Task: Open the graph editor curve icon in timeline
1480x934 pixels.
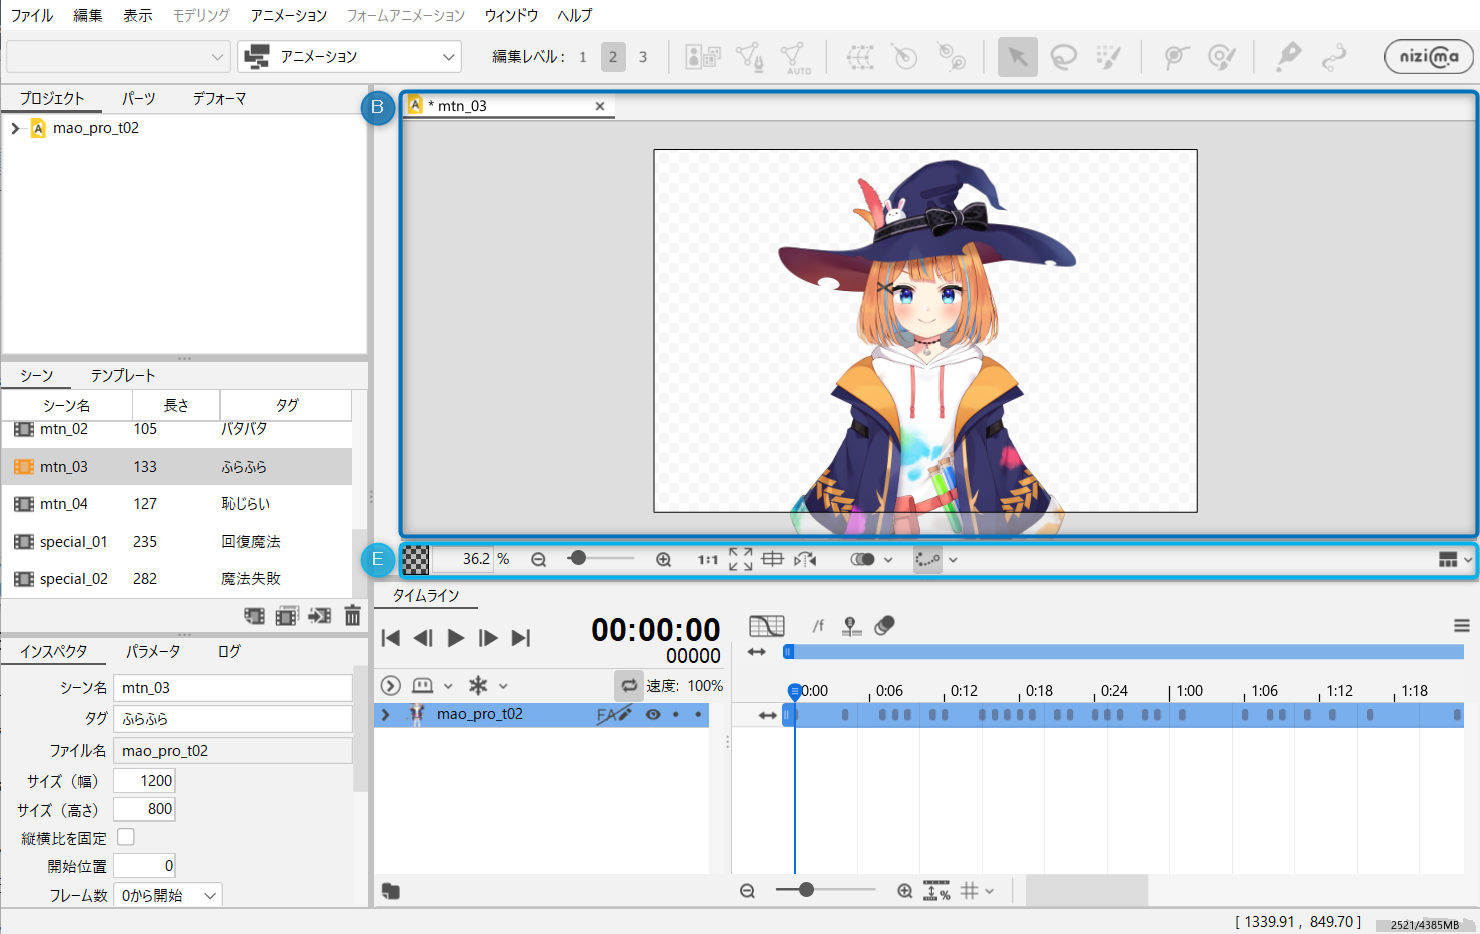Action: [x=767, y=626]
